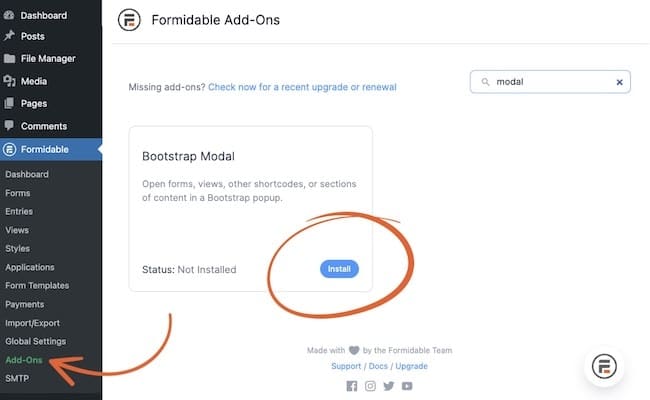
Task: Select Global Settings under Formidable
Action: [36, 342]
